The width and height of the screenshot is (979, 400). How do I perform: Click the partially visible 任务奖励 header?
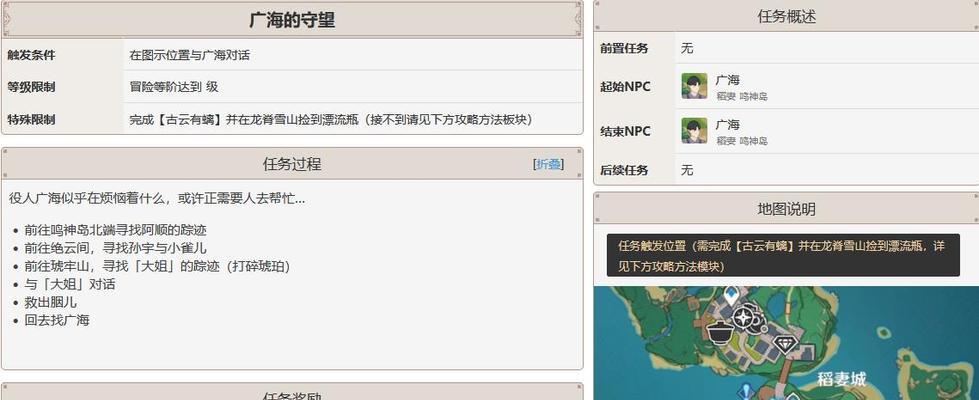(x=292, y=393)
